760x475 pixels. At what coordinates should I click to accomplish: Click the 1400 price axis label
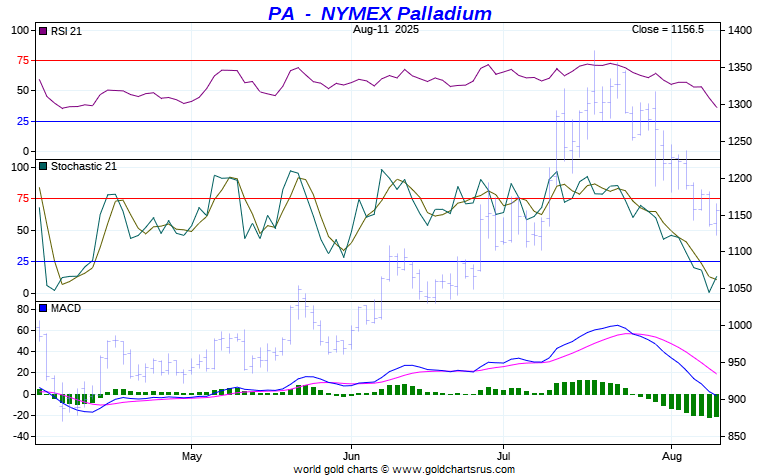coord(740,30)
